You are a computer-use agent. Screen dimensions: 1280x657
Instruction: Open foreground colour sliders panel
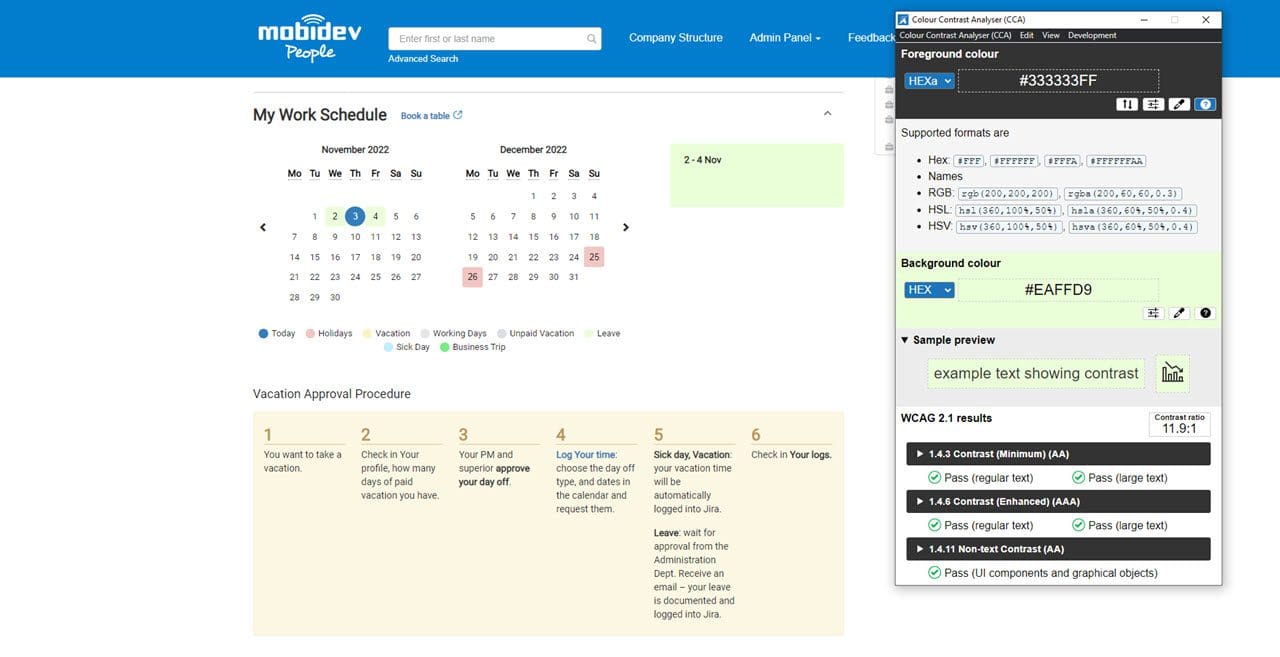pos(1153,104)
